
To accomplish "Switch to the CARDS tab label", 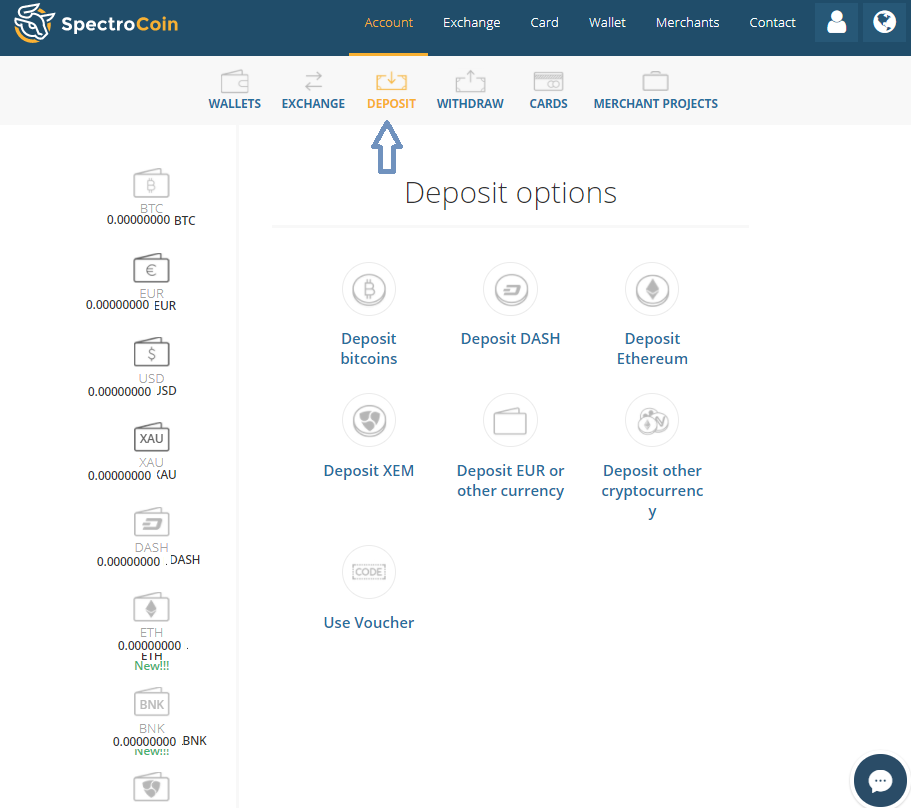I will [x=548, y=104].
